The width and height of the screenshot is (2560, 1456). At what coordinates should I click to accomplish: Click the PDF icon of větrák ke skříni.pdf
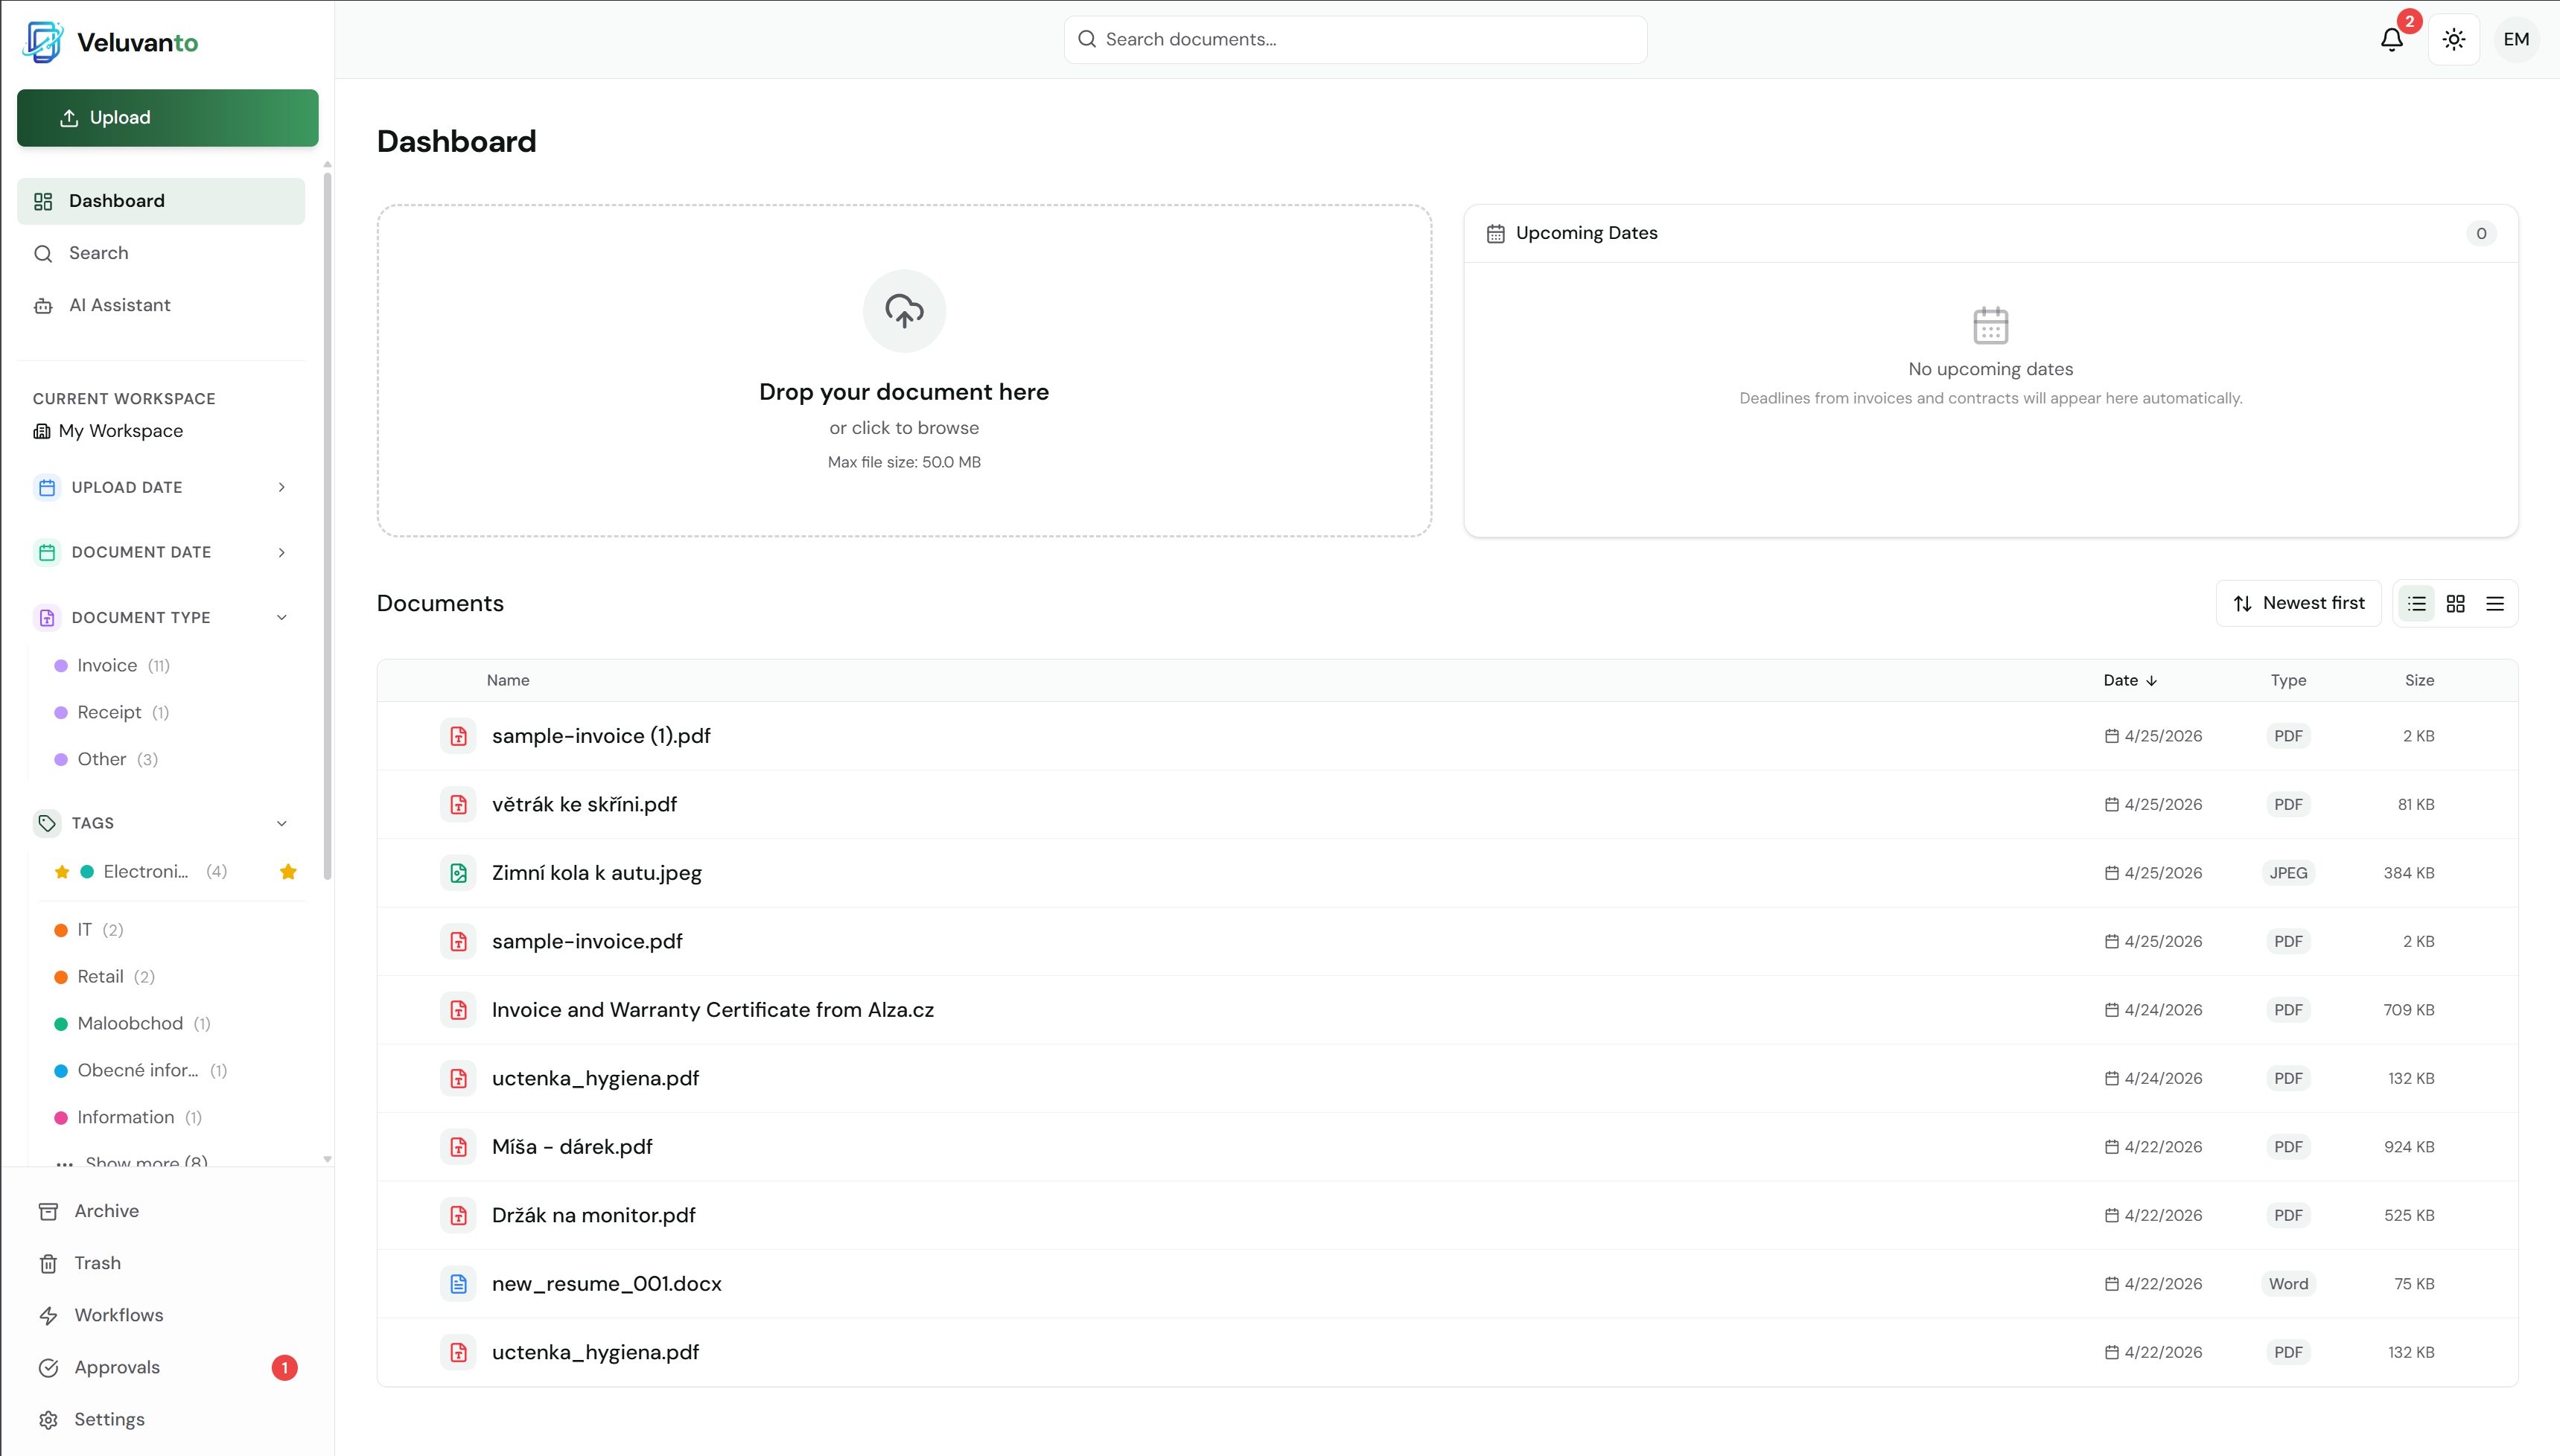pyautogui.click(x=458, y=804)
